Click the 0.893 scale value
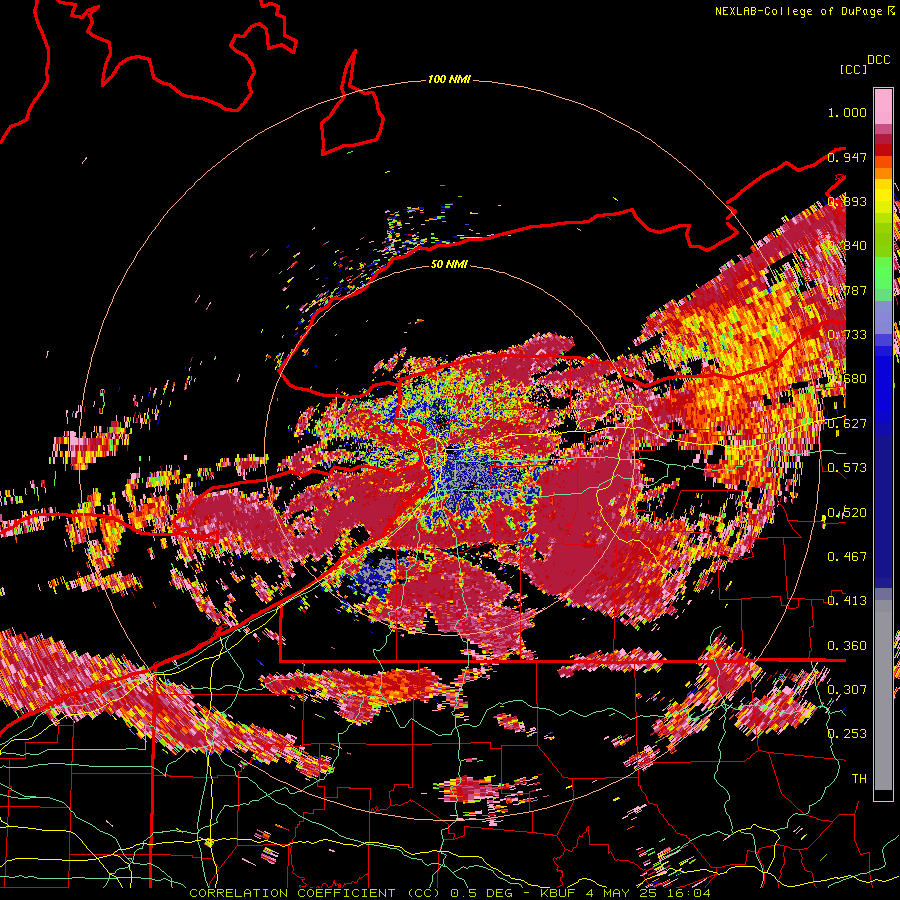 pyautogui.click(x=847, y=201)
